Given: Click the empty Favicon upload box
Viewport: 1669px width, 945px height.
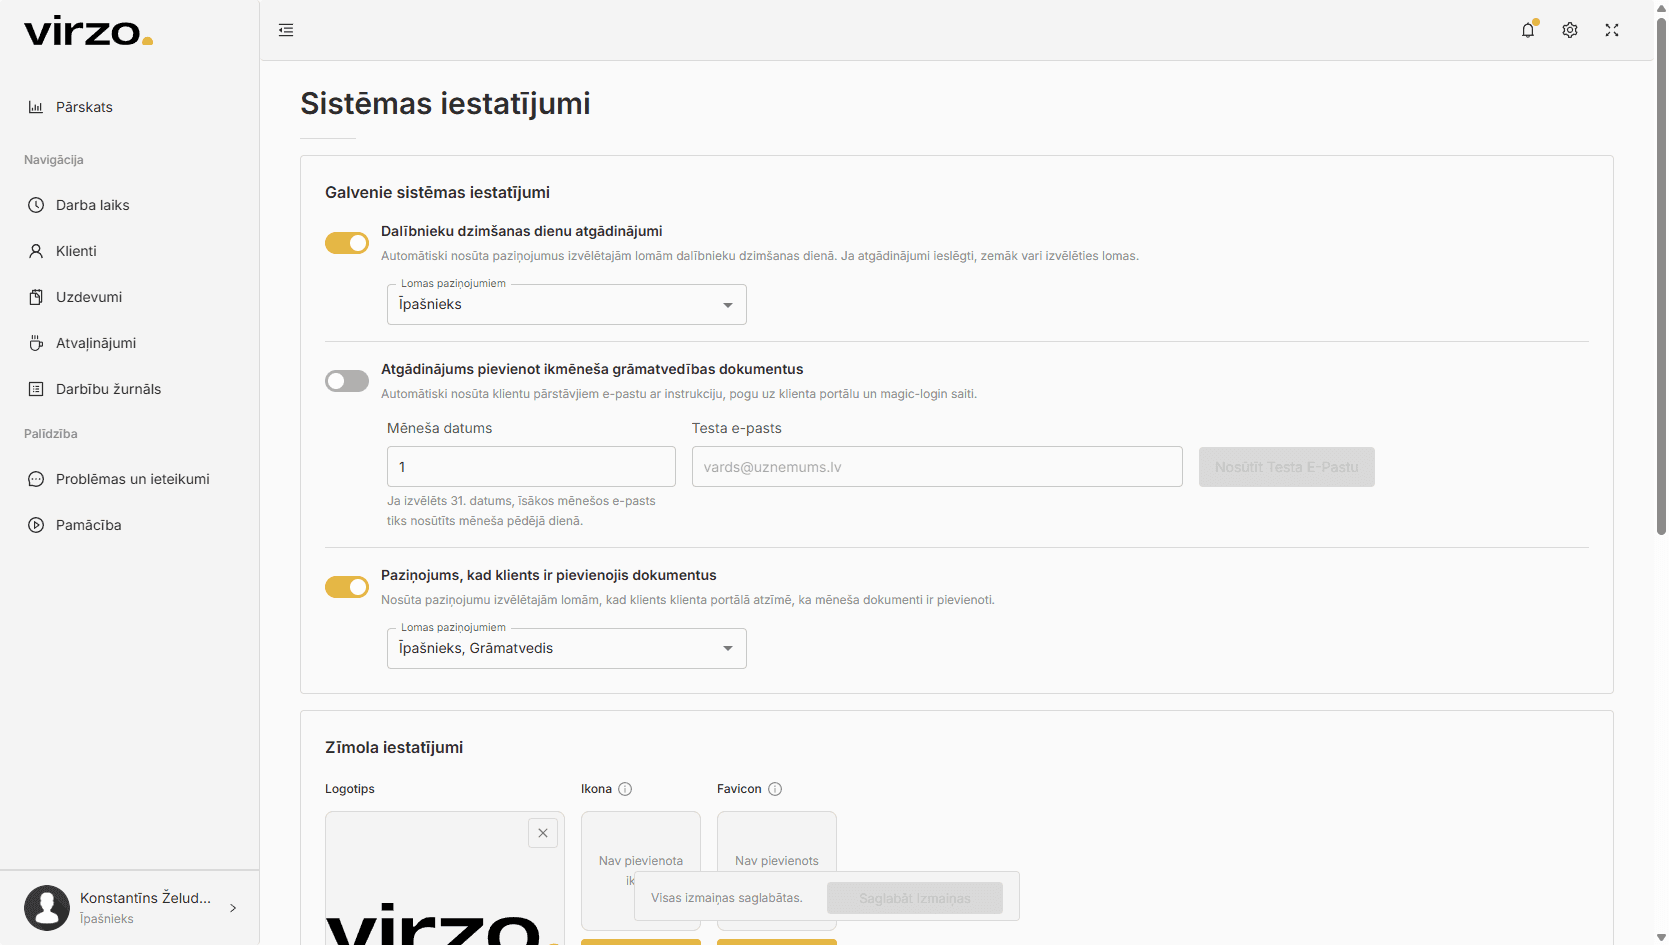Looking at the screenshot, I should click(x=777, y=870).
